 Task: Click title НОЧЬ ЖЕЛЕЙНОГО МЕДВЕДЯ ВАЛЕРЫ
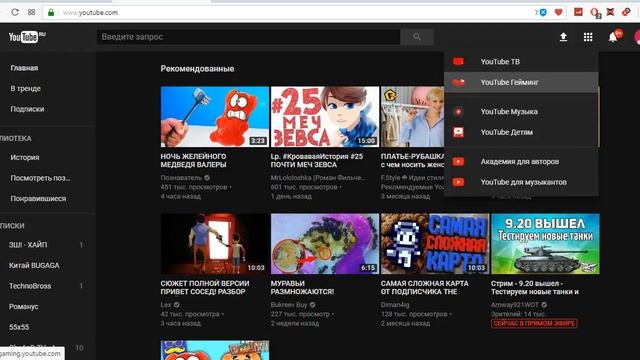click(x=193, y=160)
